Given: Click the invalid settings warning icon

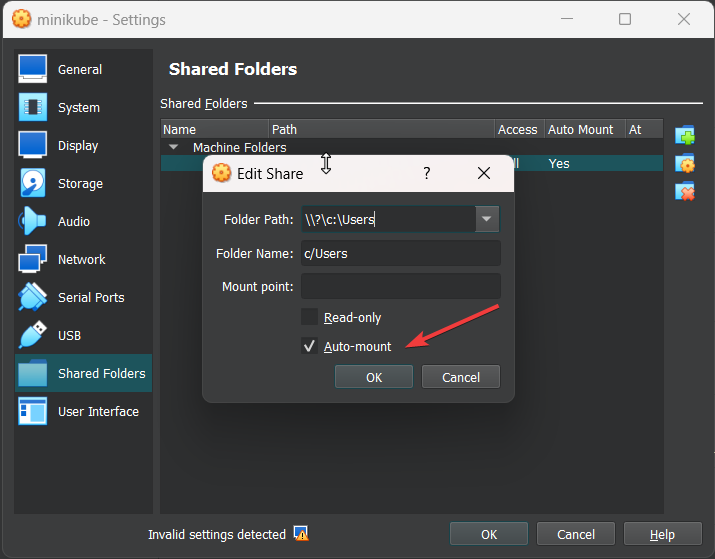Looking at the screenshot, I should click(301, 534).
